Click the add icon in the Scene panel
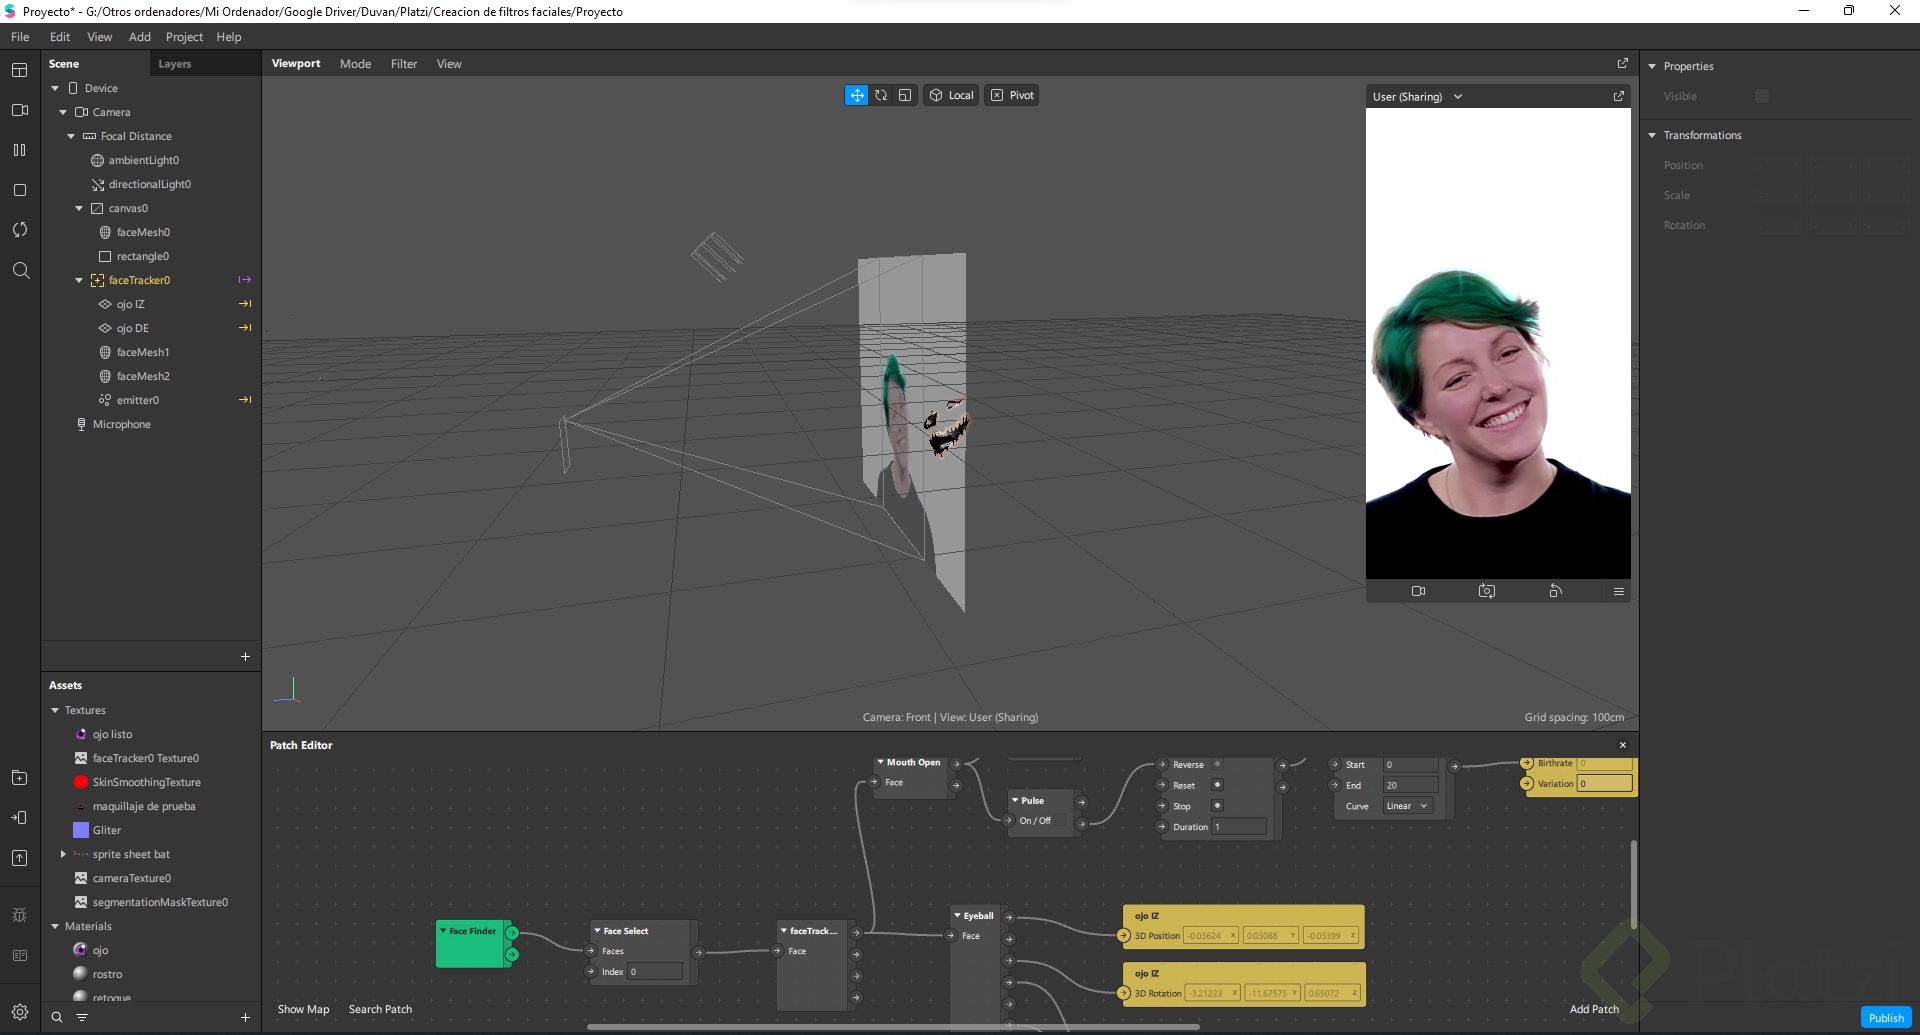 pos(245,656)
